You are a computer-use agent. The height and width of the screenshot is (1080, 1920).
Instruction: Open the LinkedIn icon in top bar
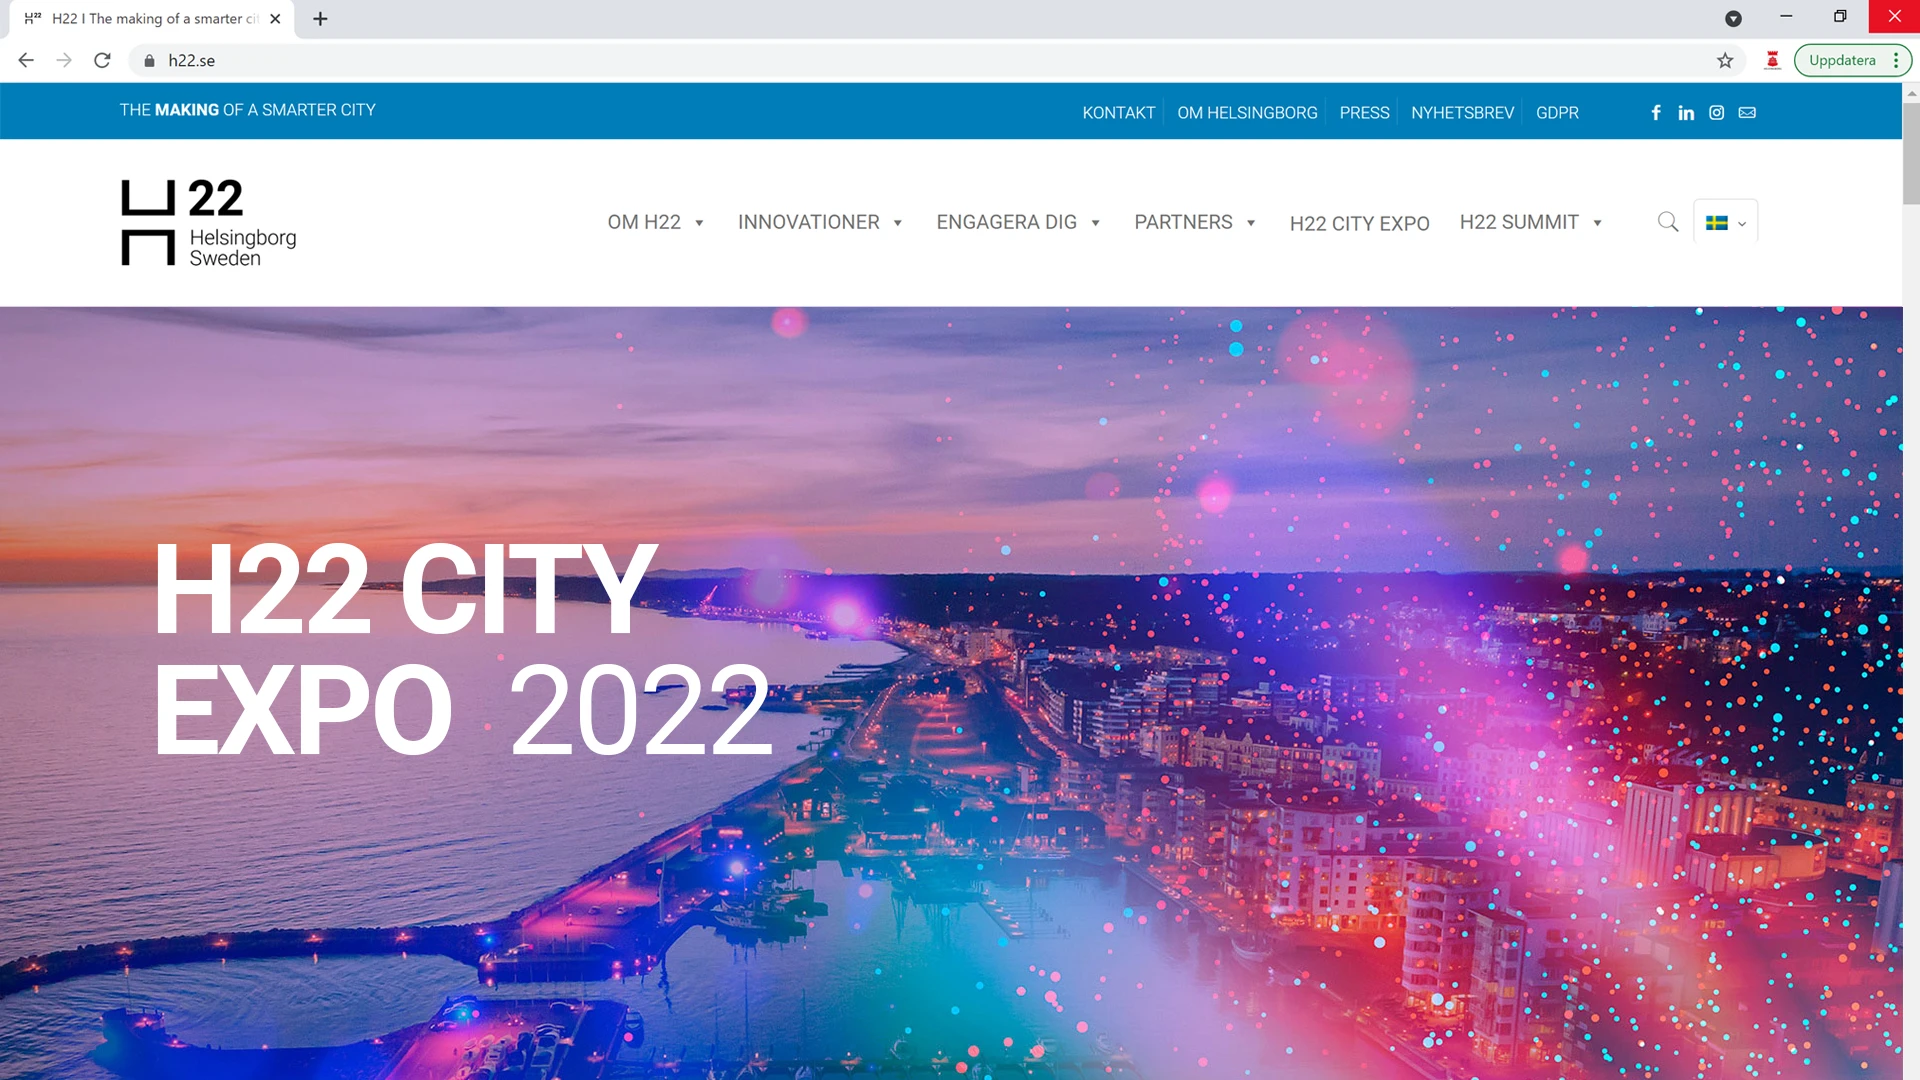coord(1686,113)
